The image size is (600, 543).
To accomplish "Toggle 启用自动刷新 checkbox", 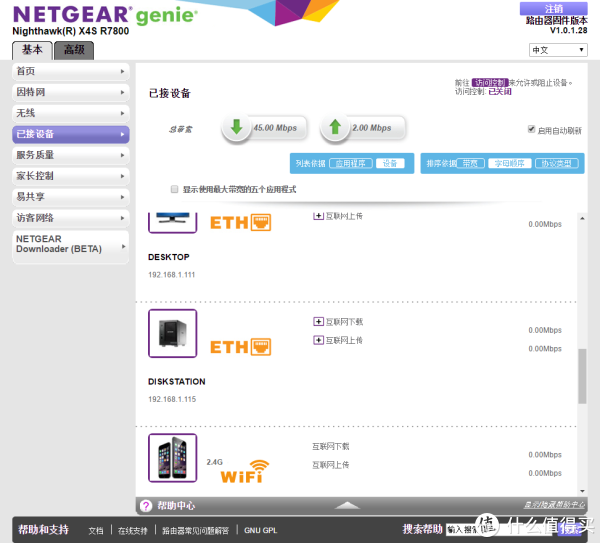I will [x=531, y=129].
